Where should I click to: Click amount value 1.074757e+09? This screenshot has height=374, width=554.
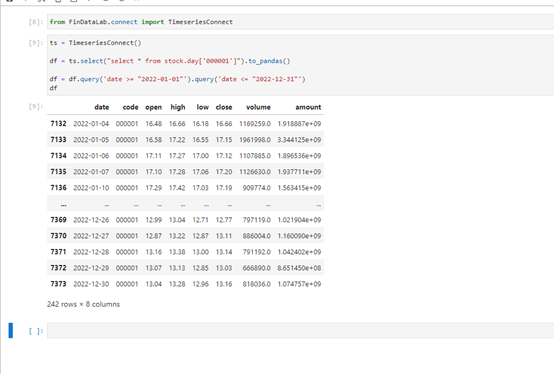pos(299,284)
